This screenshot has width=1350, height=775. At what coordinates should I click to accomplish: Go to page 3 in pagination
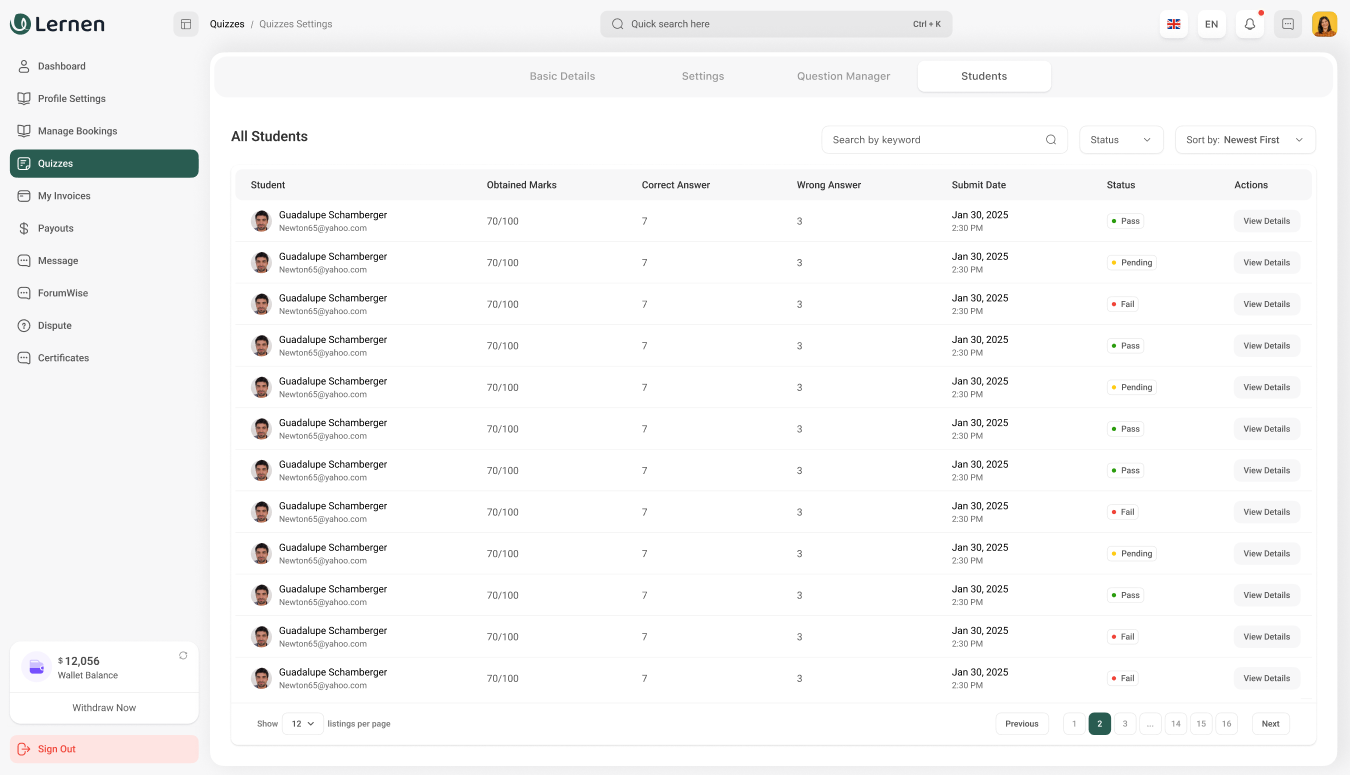click(x=1125, y=723)
